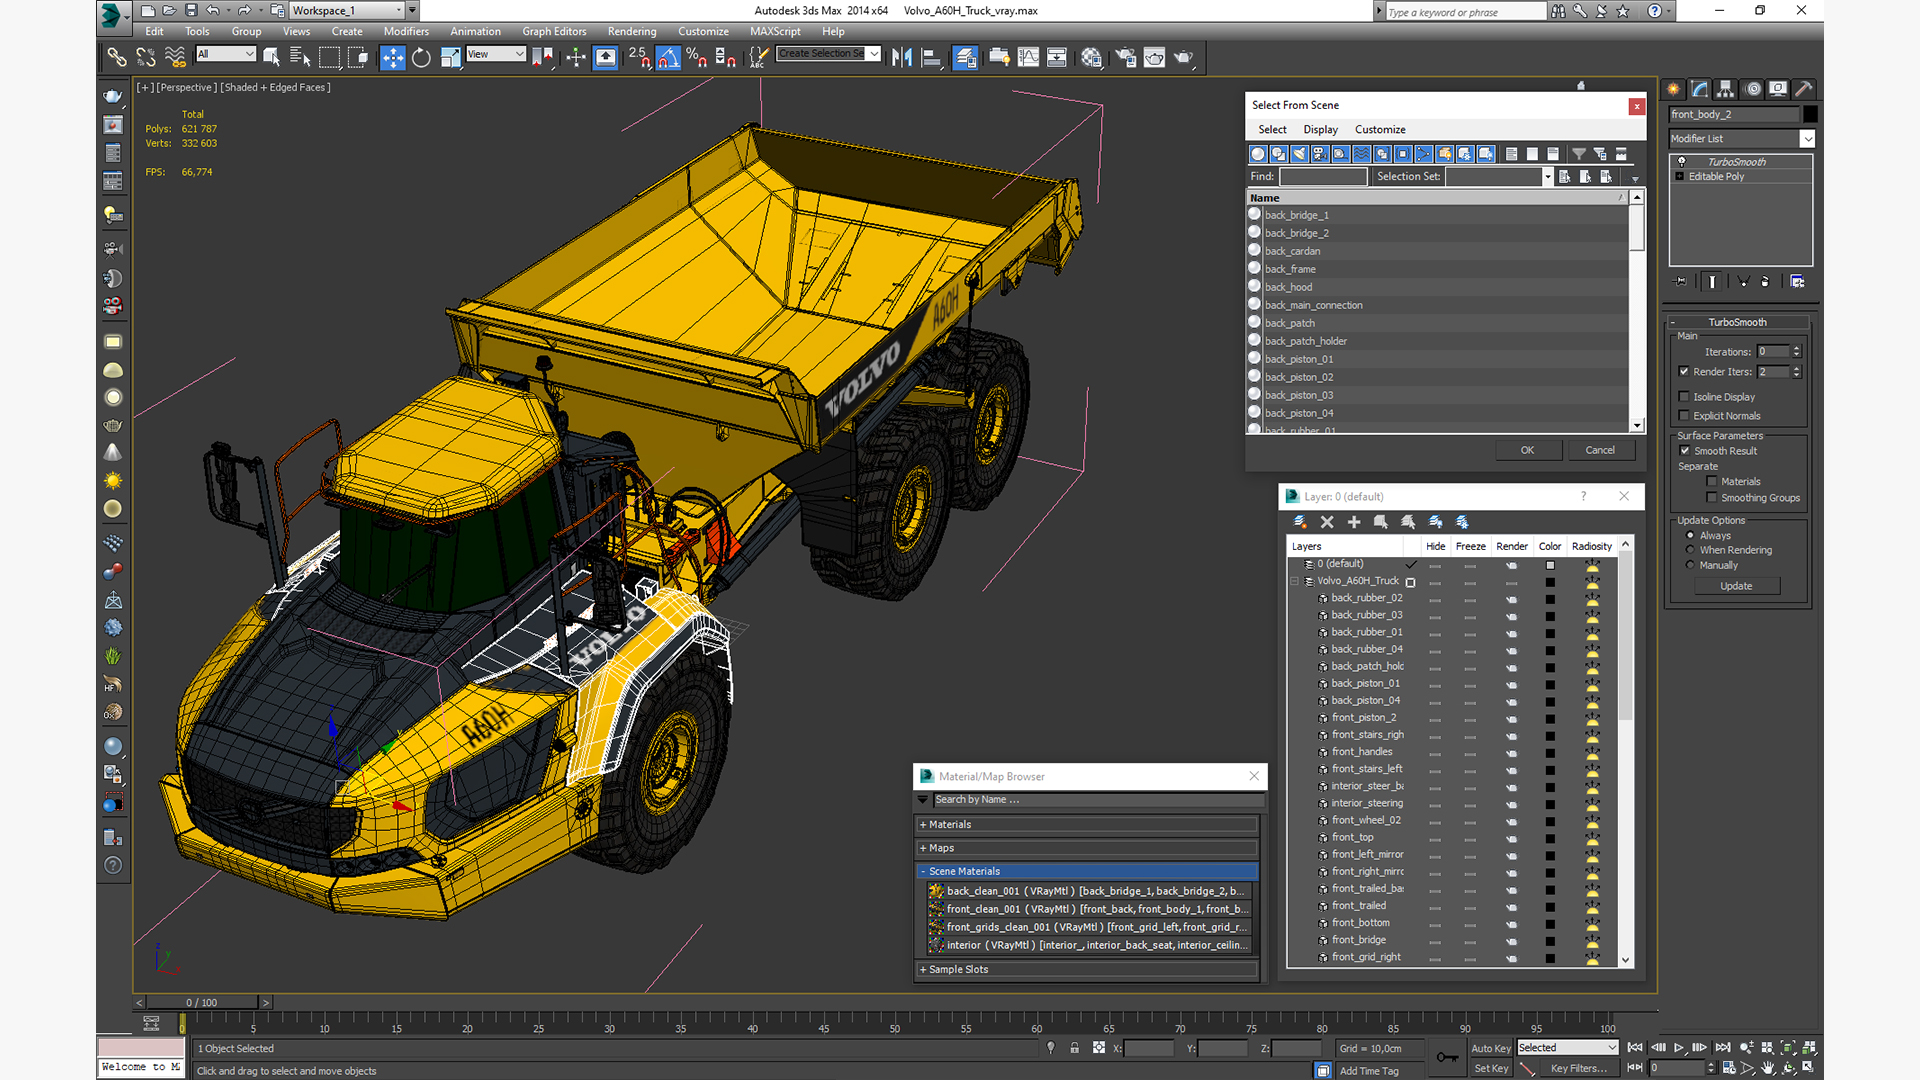Select the Manually update option
Image resolution: width=1920 pixels, height=1080 pixels.
pyautogui.click(x=1691, y=565)
